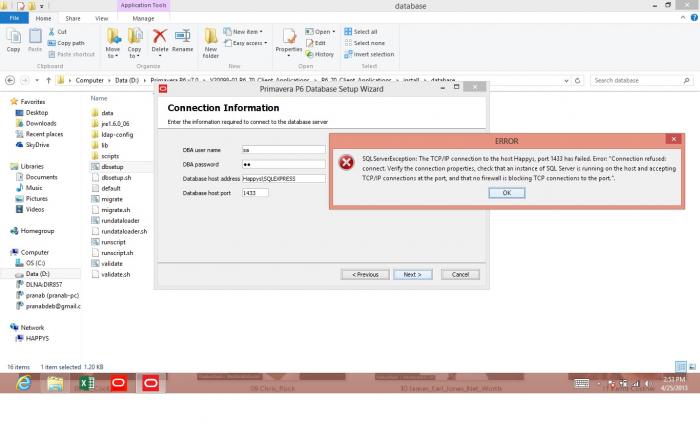
Task: Click the clock in system tray
Action: pyautogui.click(x=674, y=384)
